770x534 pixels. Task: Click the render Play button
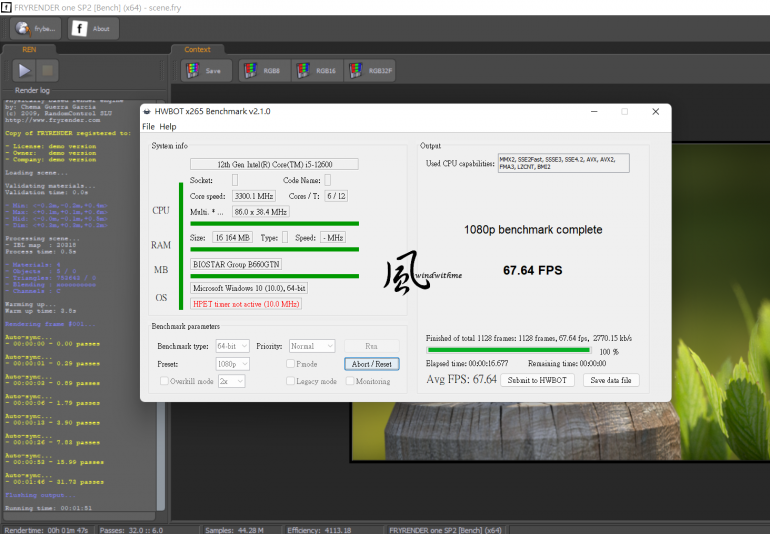(x=24, y=71)
